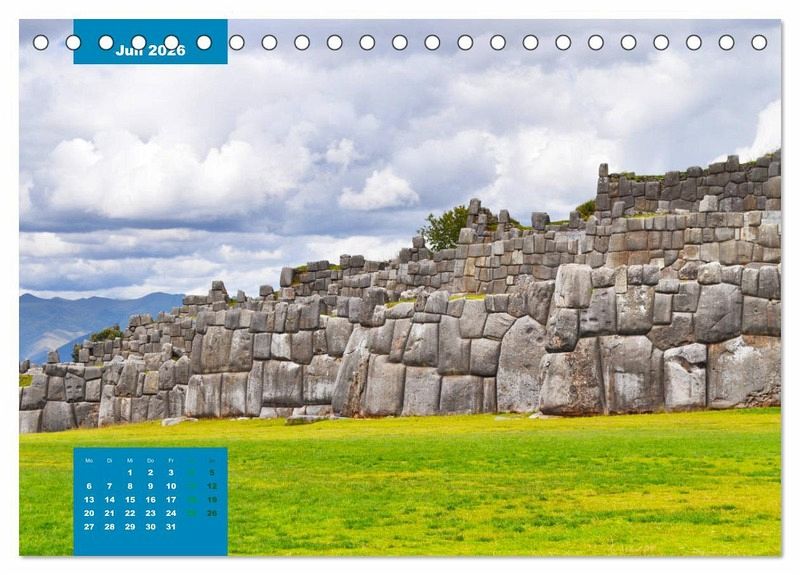Click date 7 in the calendar grid
Screen dimensions: 800x575
click(110, 486)
